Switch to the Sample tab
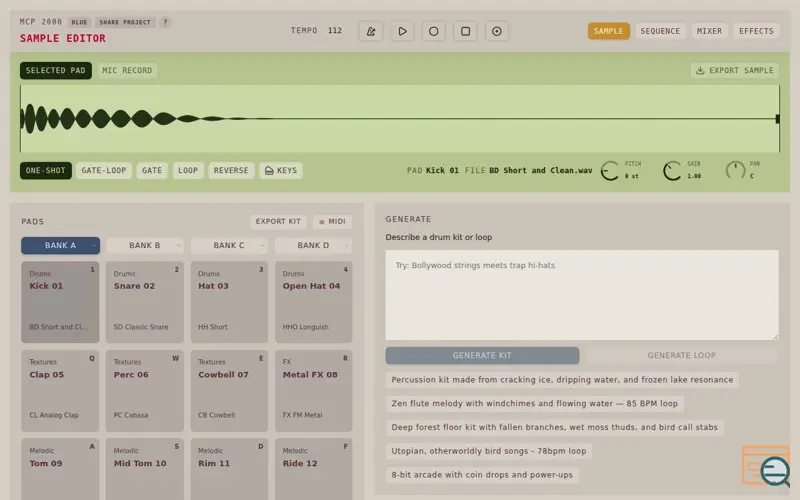 click(x=608, y=31)
